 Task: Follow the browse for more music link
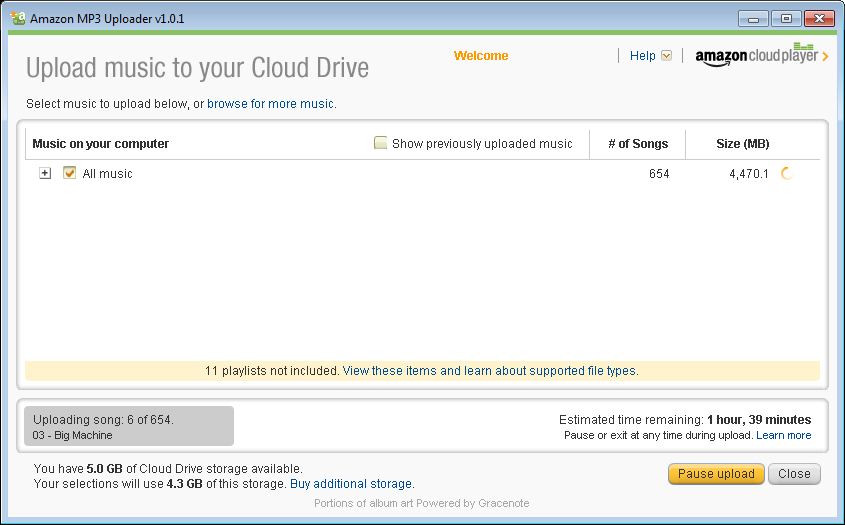click(270, 103)
